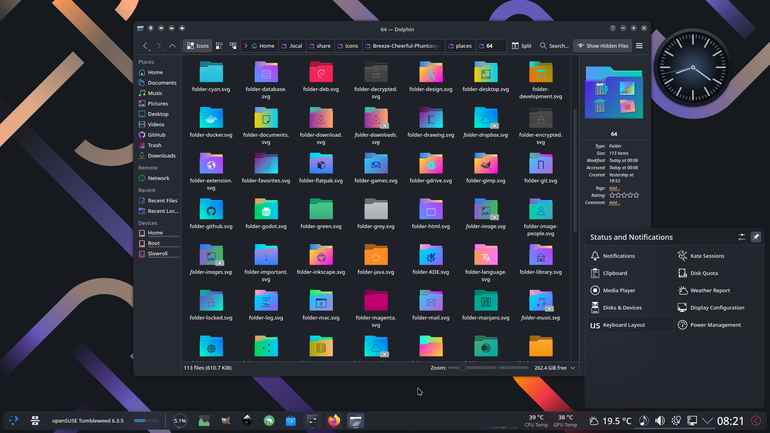The height and width of the screenshot is (433, 770).
Task: Select the places breadcrumb
Action: pyautogui.click(x=460, y=46)
